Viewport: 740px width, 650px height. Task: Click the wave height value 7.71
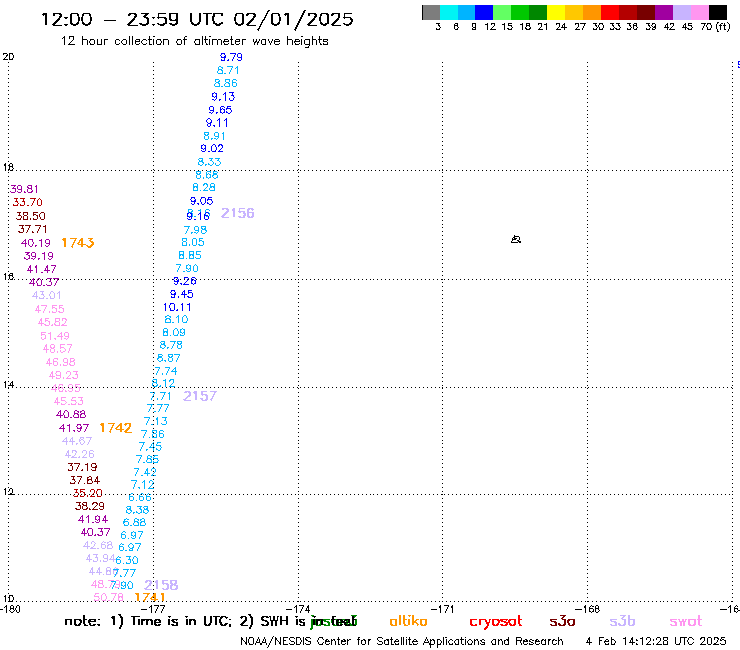(160, 396)
